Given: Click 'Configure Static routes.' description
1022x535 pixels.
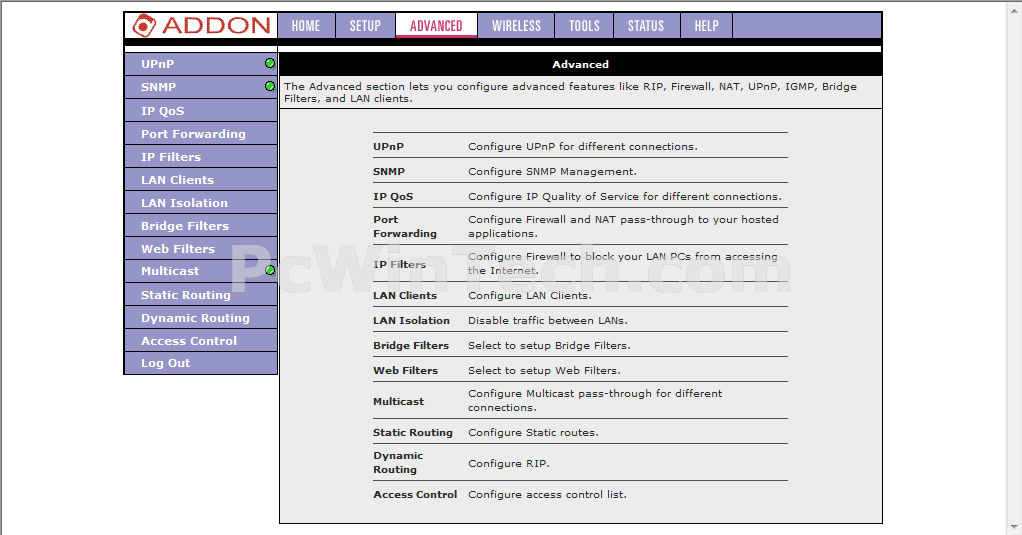Looking at the screenshot, I should click(533, 432).
